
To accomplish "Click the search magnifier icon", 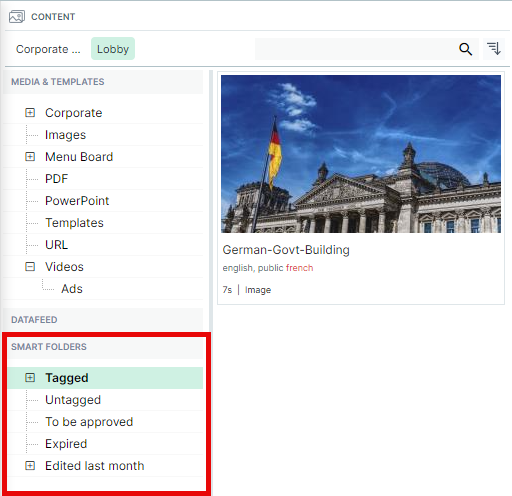I will click(465, 49).
